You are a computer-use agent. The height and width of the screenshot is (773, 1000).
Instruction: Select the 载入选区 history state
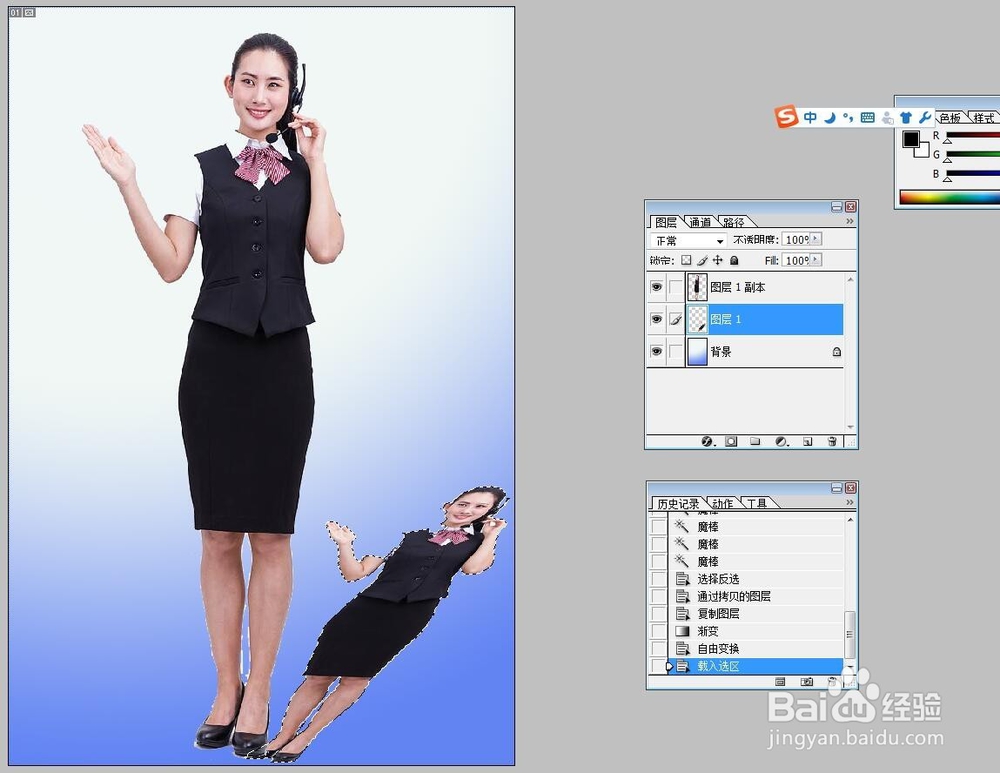pos(755,666)
